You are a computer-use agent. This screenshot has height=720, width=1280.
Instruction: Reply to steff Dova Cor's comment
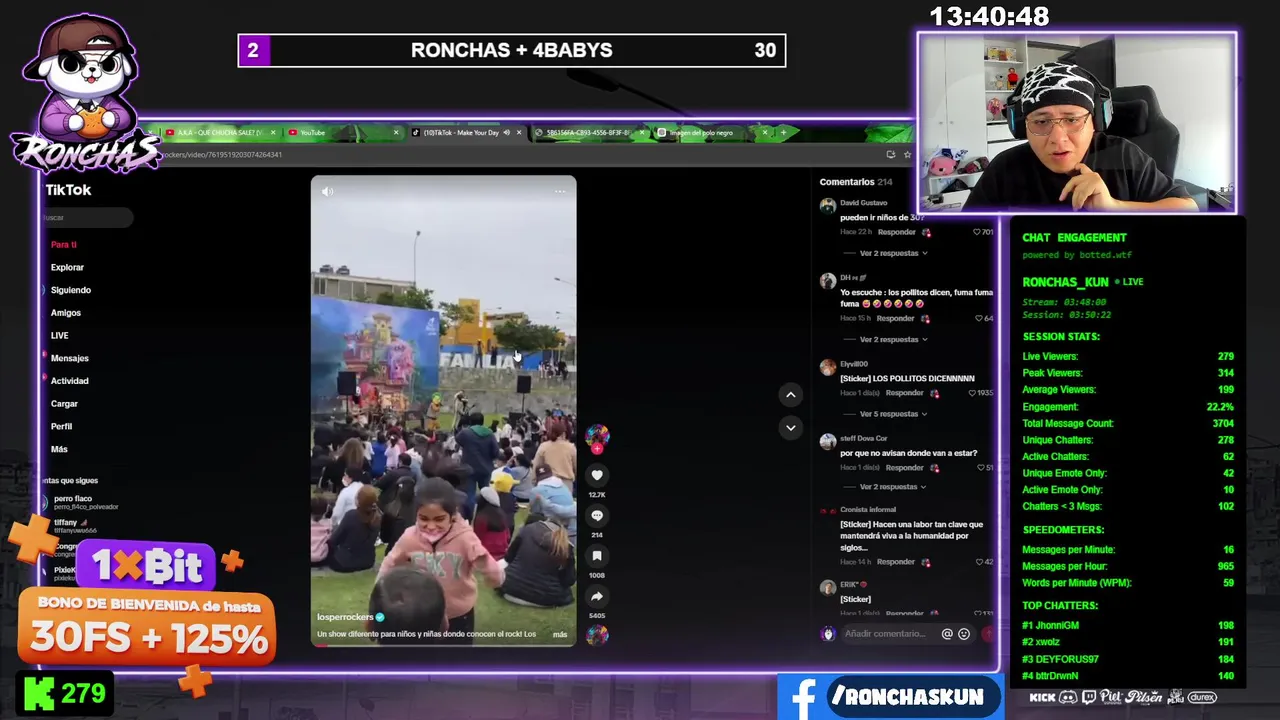click(x=904, y=467)
